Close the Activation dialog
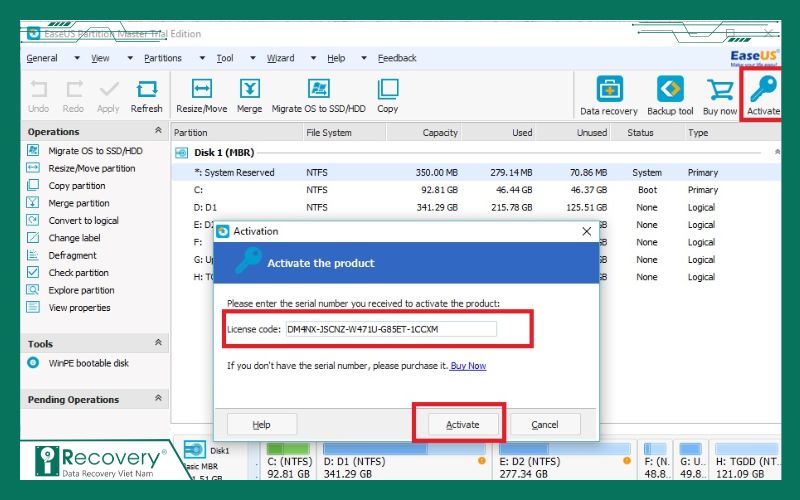 pyautogui.click(x=587, y=232)
